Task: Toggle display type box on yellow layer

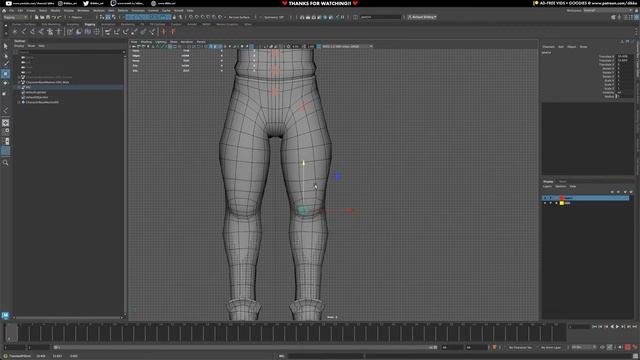Action: tap(556, 203)
